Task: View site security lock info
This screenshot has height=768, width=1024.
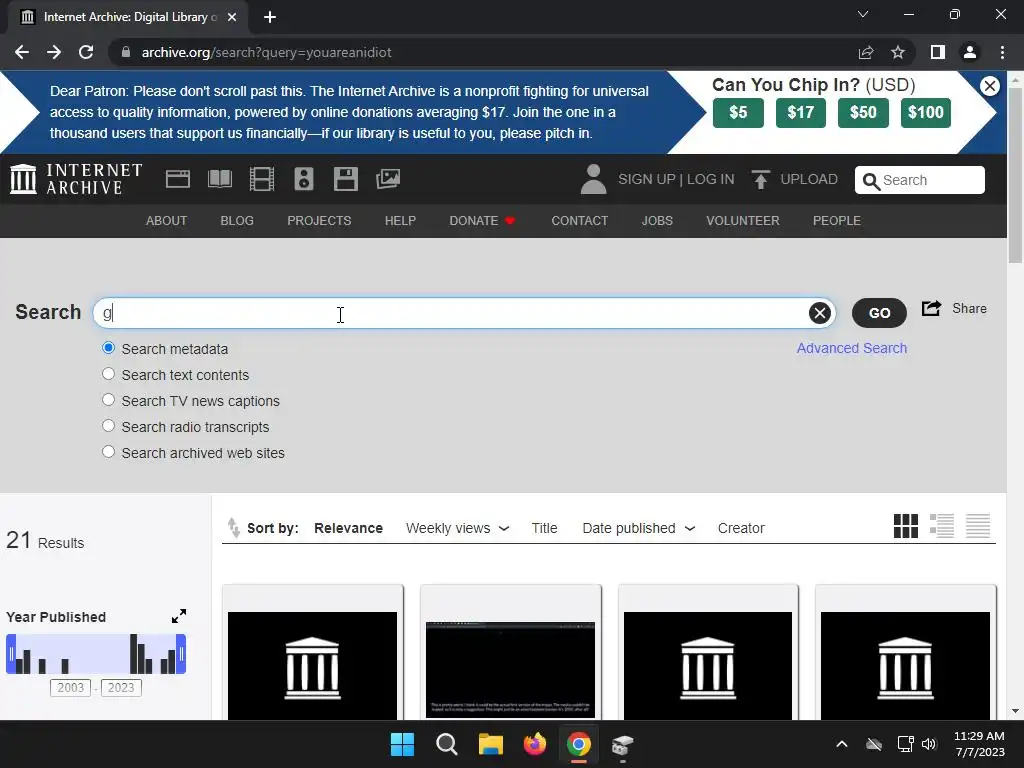Action: (x=126, y=52)
